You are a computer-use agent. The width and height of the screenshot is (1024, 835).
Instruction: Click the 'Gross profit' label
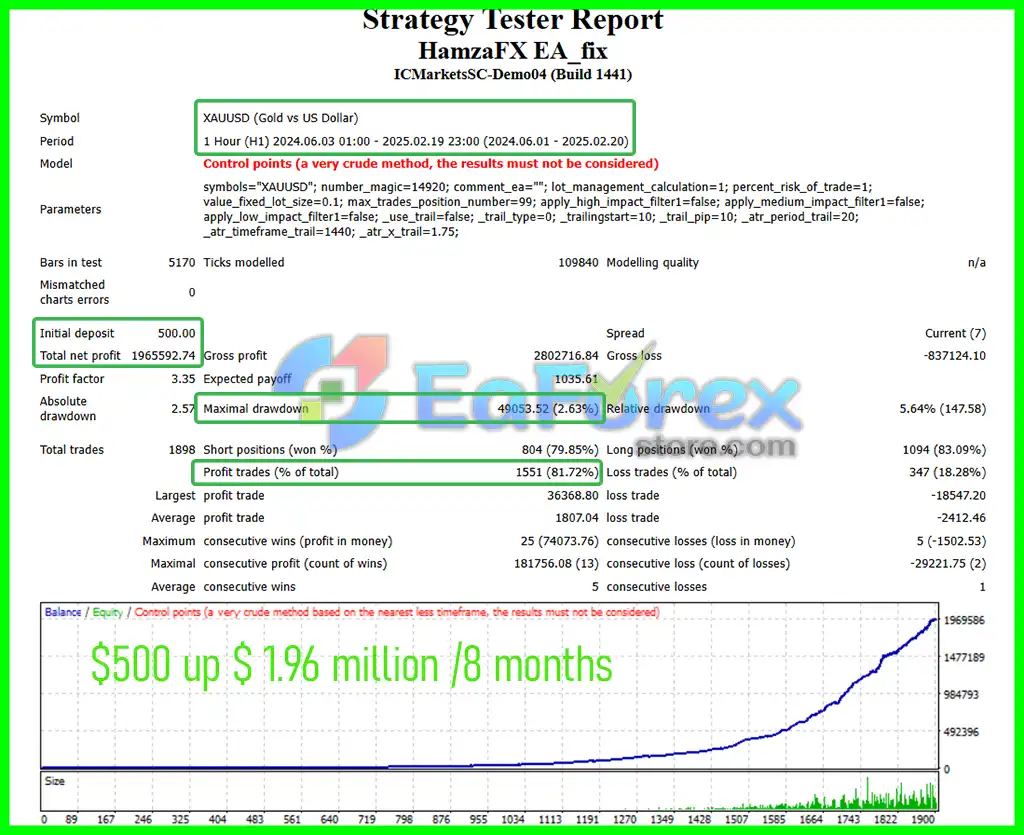(235, 356)
